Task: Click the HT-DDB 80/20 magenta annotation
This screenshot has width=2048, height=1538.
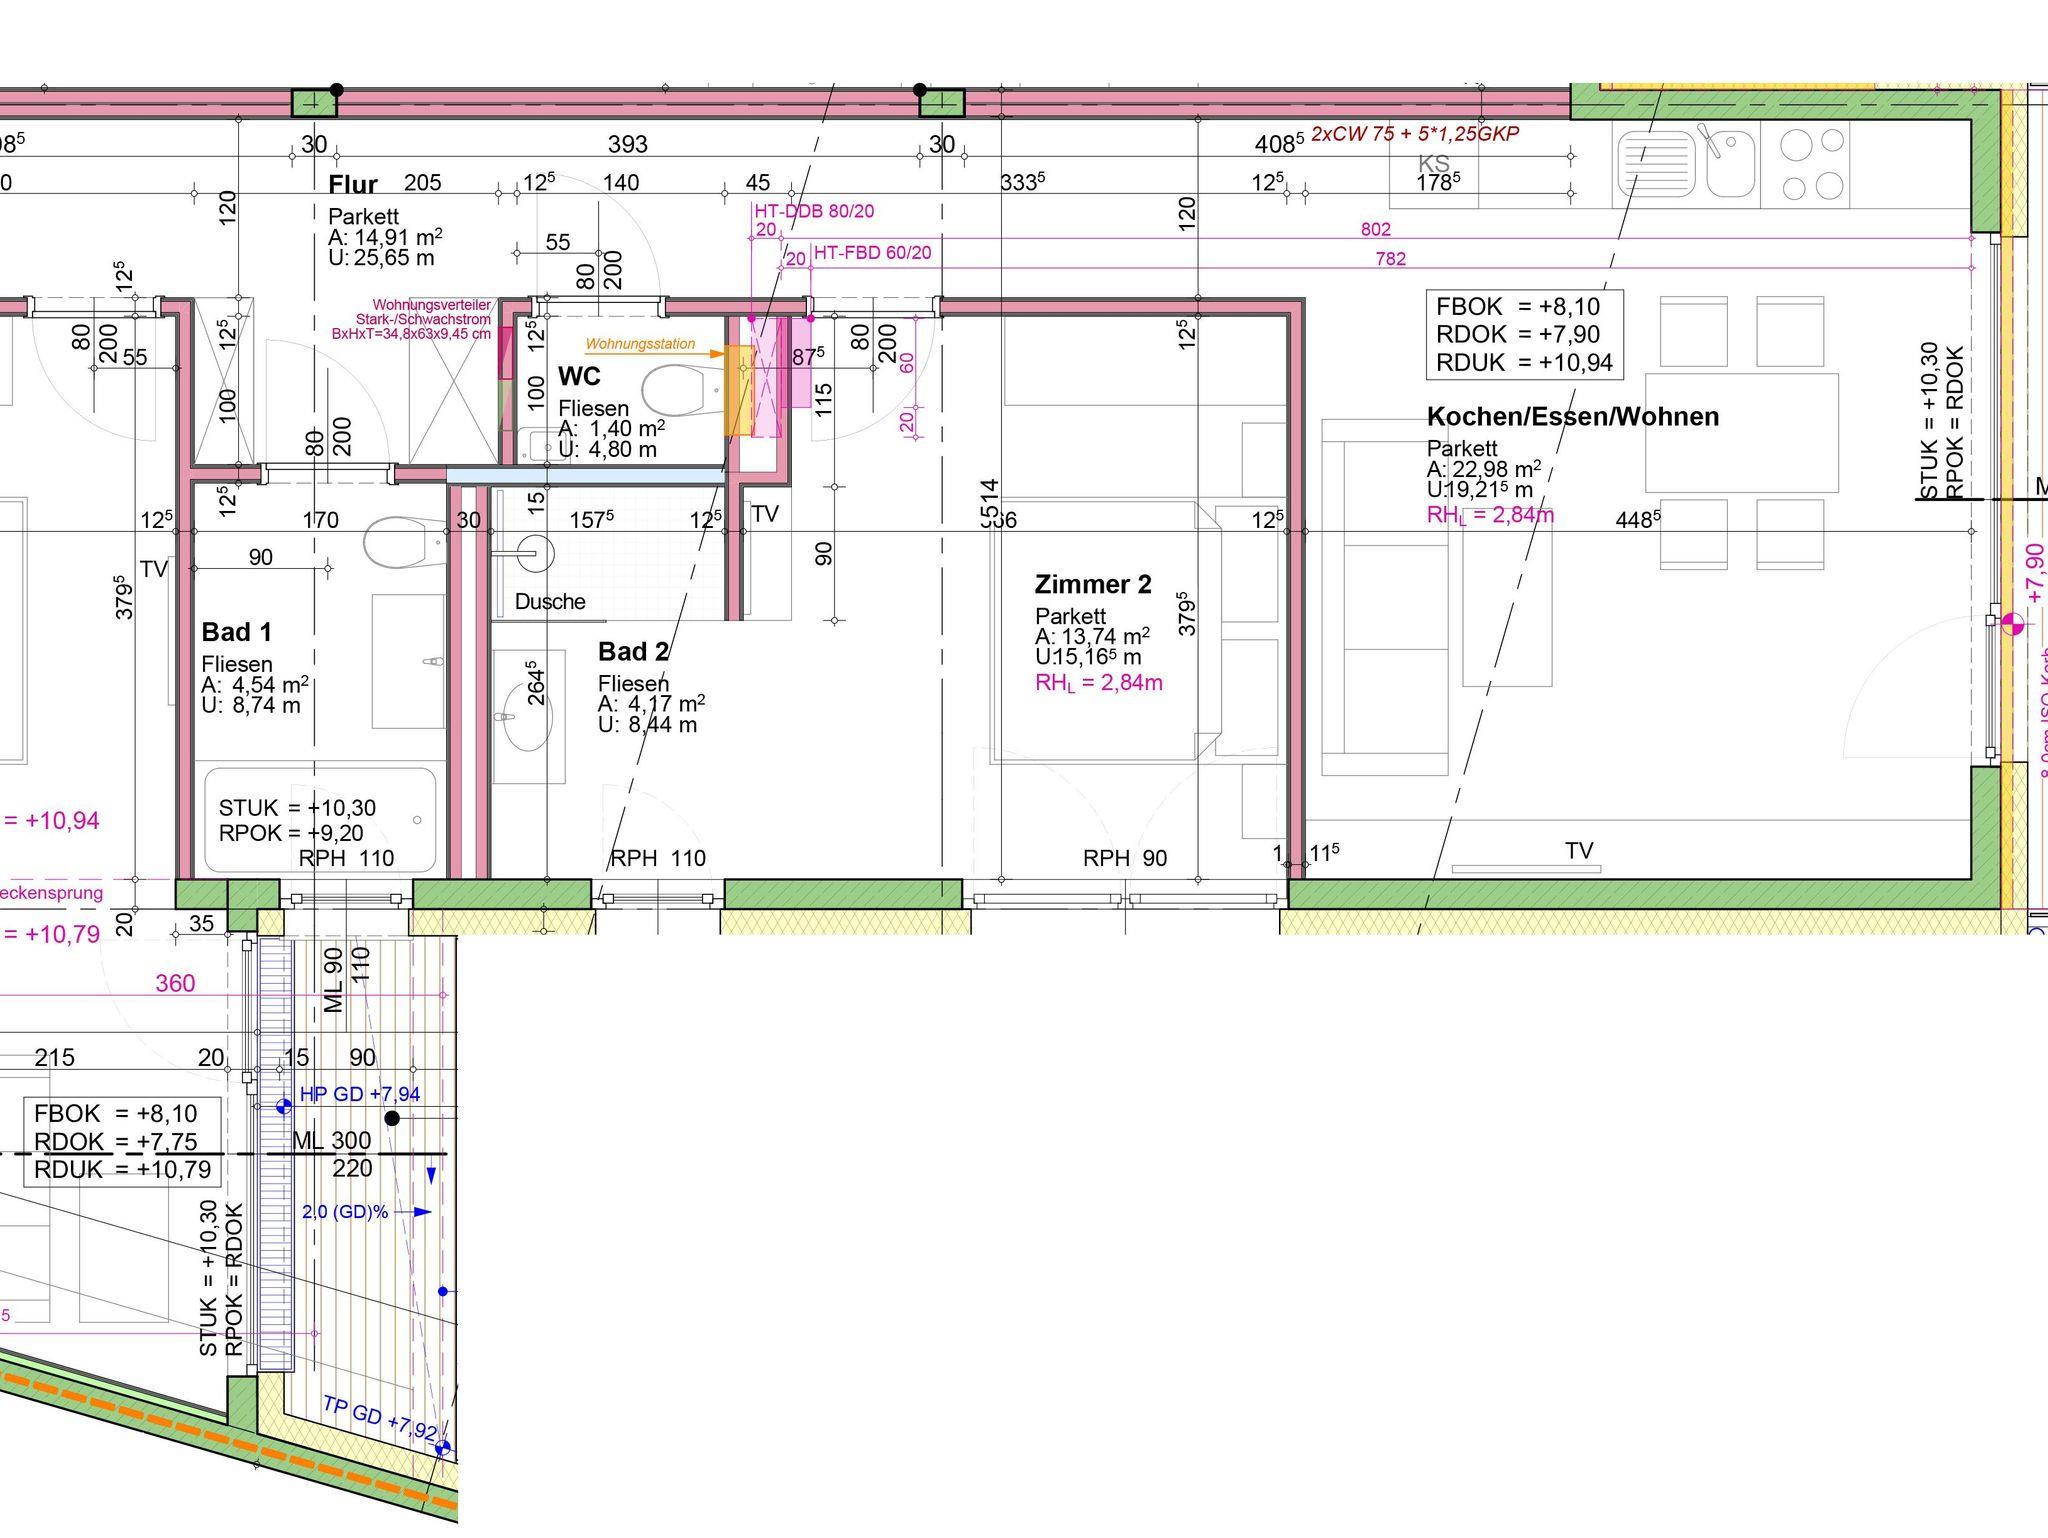Action: [x=814, y=211]
